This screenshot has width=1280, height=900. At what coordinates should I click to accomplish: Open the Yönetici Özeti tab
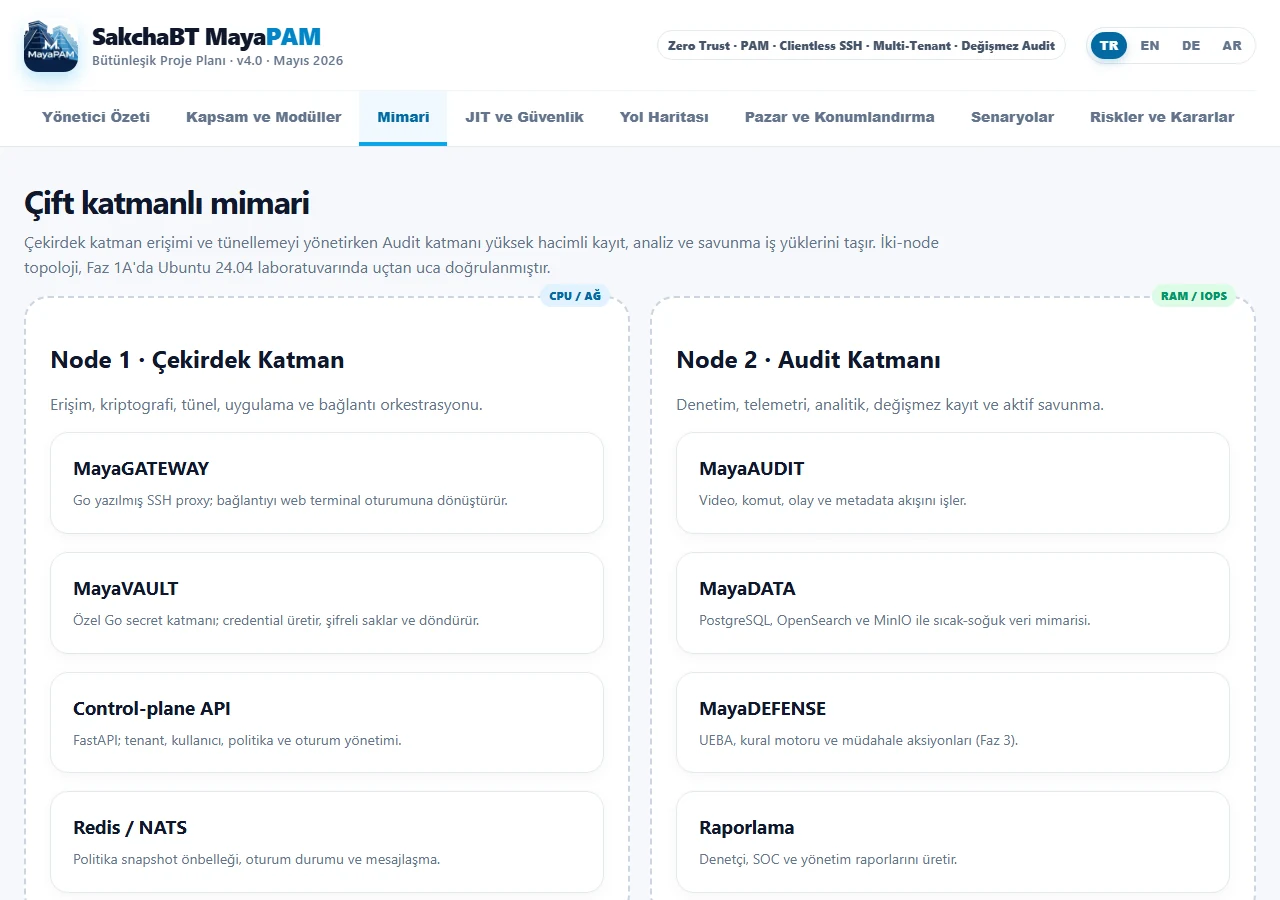click(96, 117)
